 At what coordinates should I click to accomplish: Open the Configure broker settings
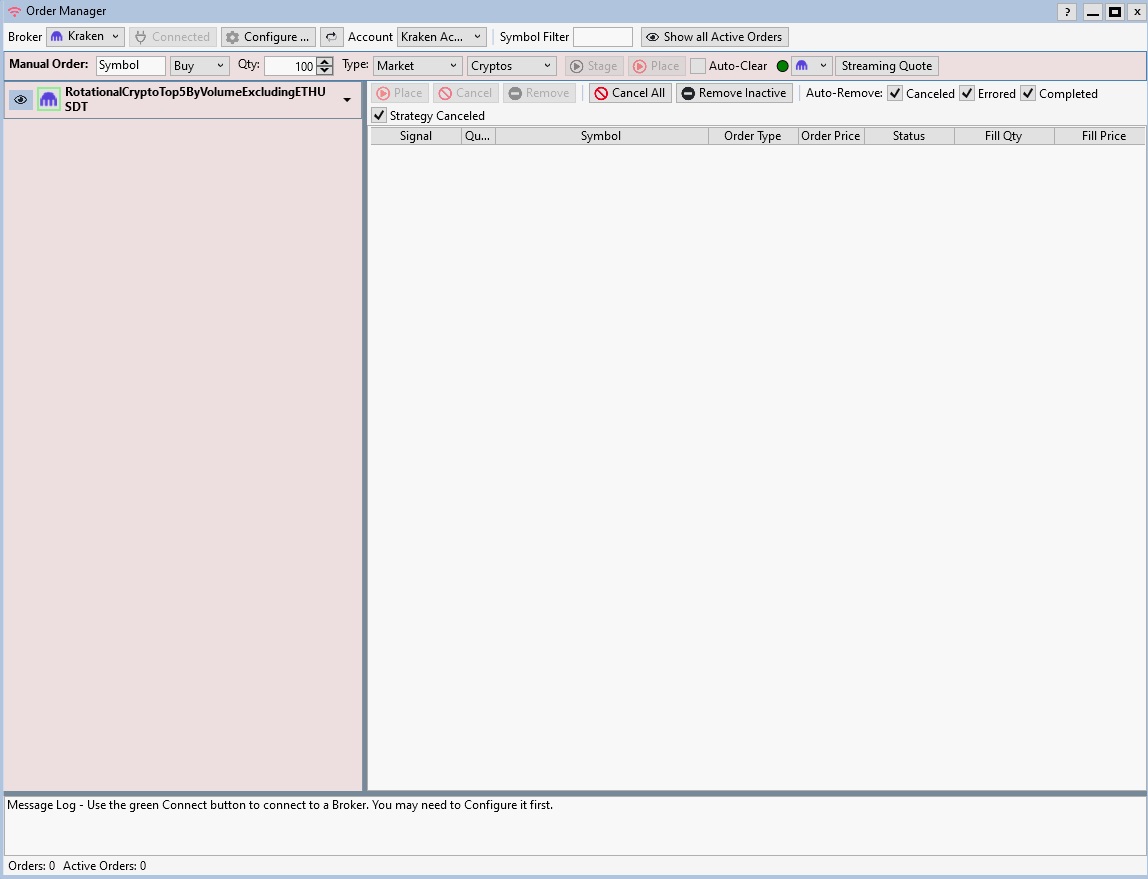[x=267, y=37]
